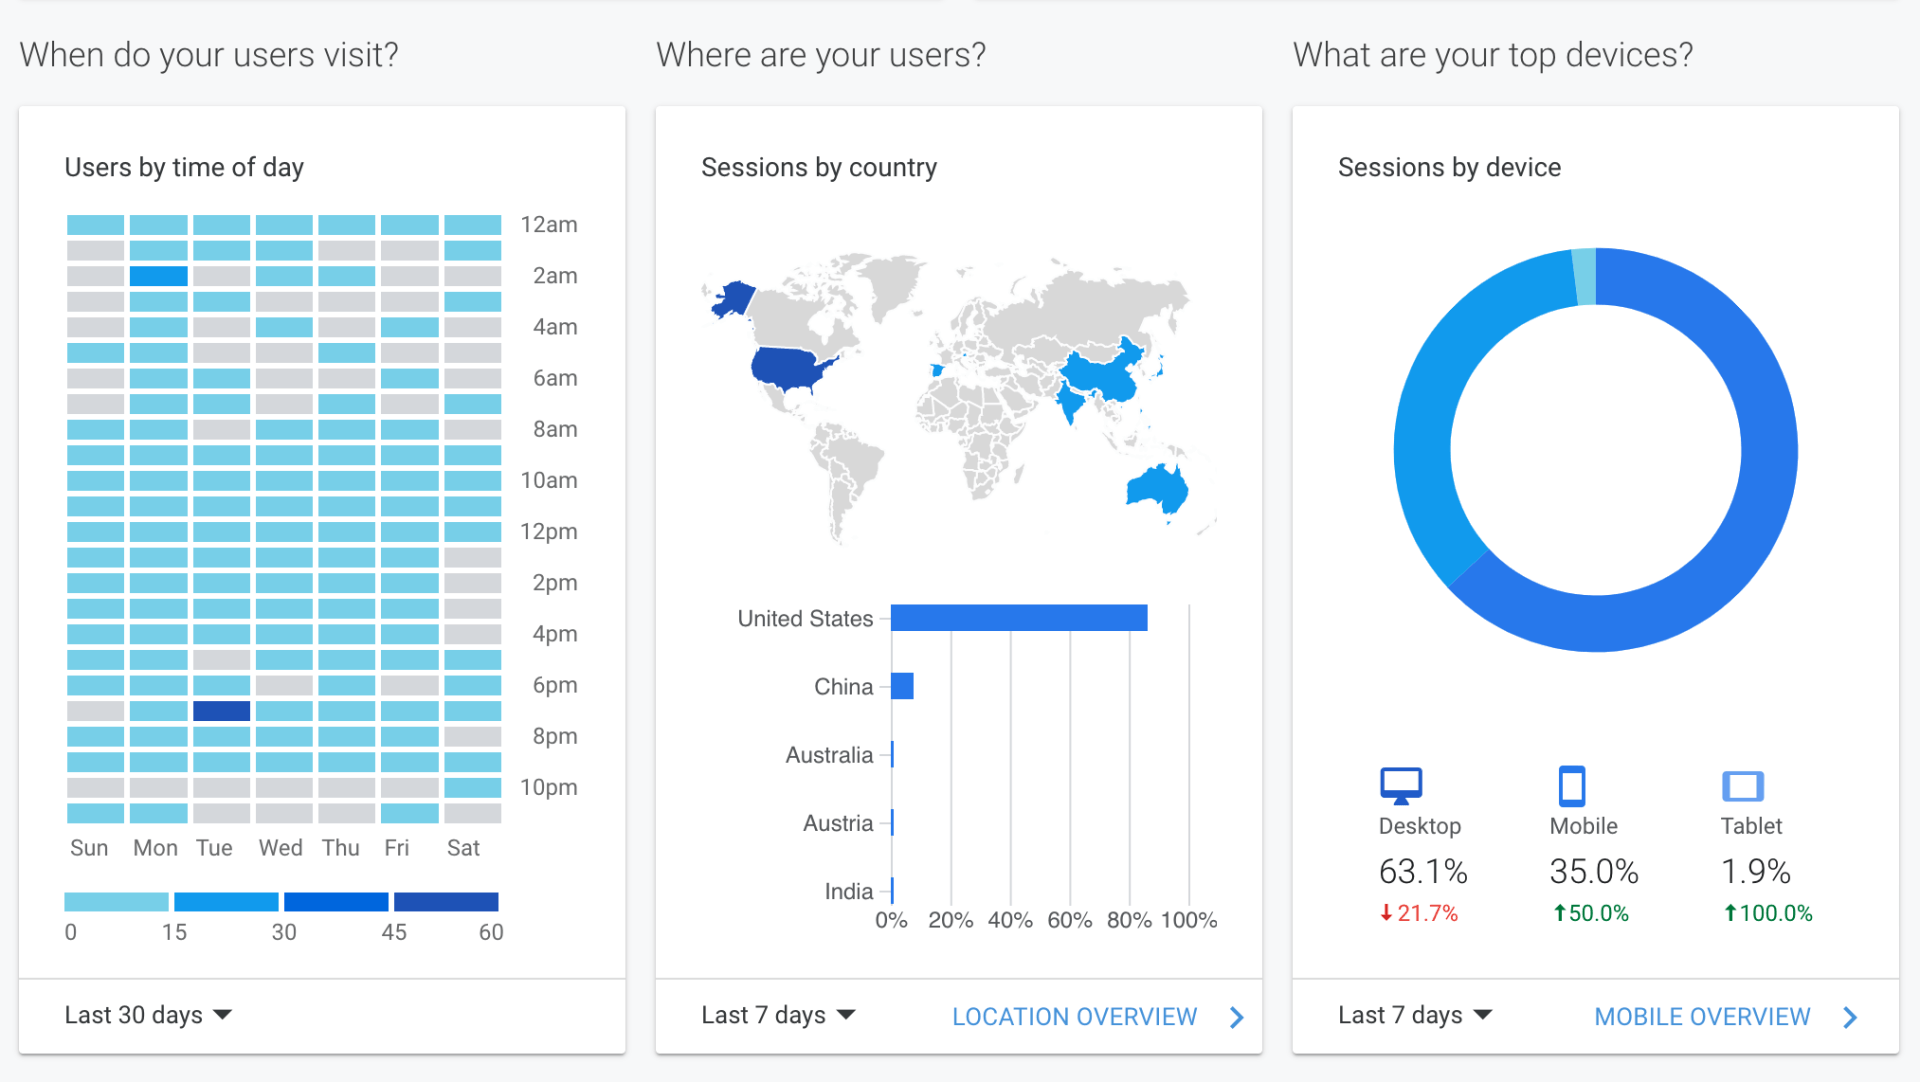Open the MOBILE OVERVIEW link

1702,1017
